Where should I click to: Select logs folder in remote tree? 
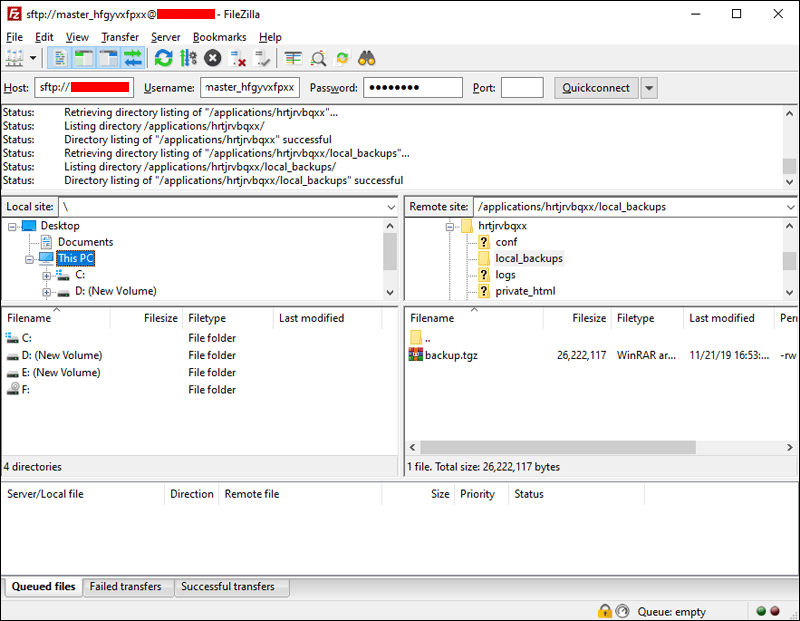pyautogui.click(x=505, y=275)
